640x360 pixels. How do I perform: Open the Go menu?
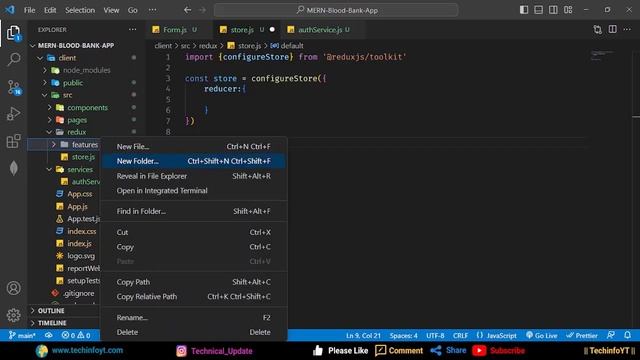(133, 10)
